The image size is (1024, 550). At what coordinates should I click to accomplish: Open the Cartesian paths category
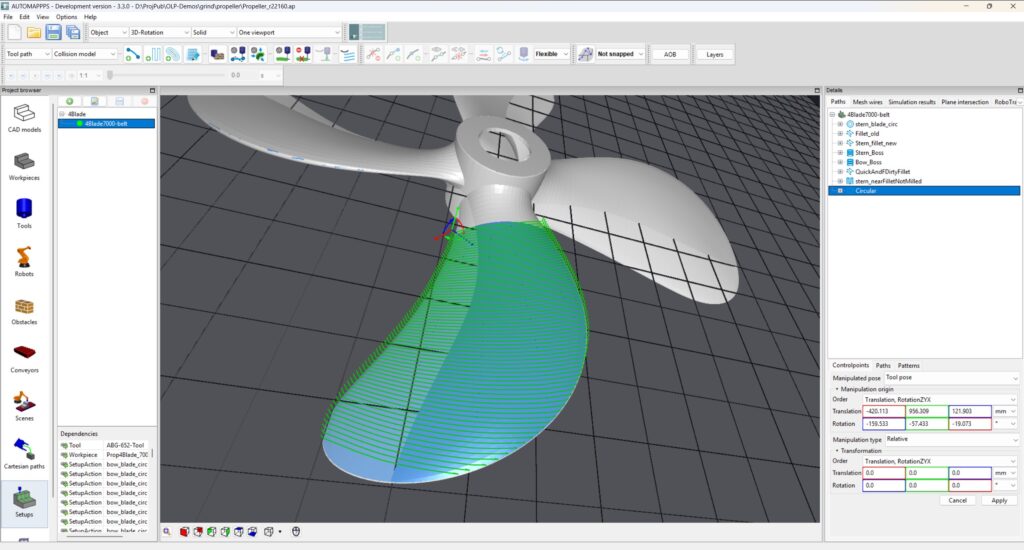tap(24, 455)
